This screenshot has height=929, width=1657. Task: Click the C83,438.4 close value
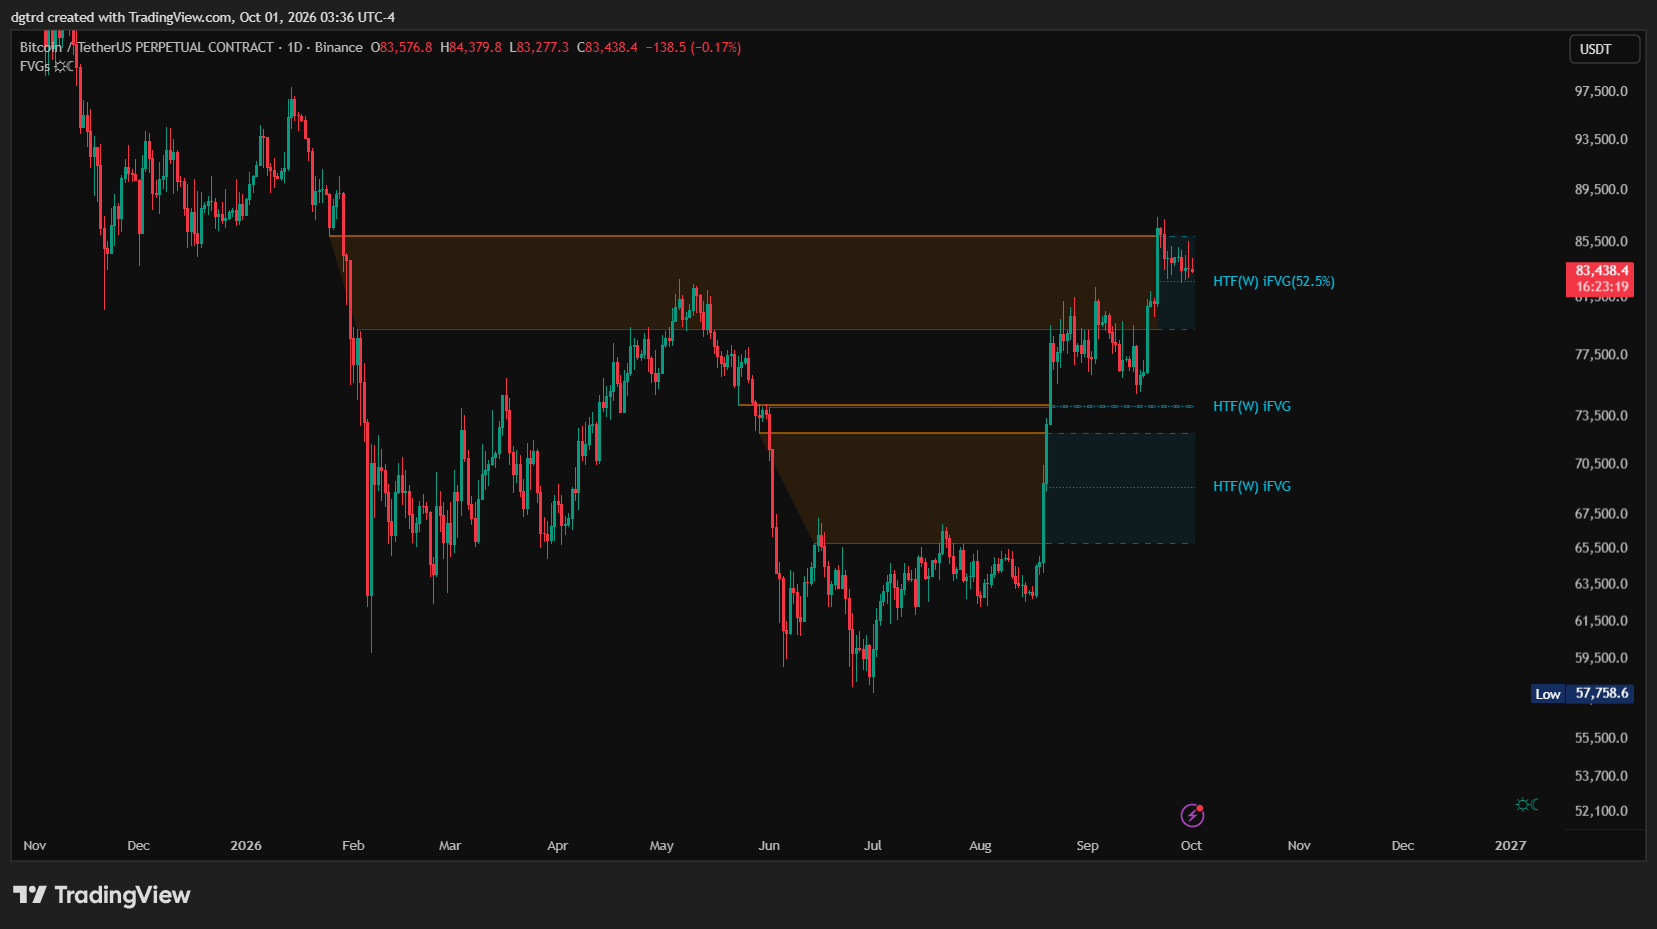607,47
